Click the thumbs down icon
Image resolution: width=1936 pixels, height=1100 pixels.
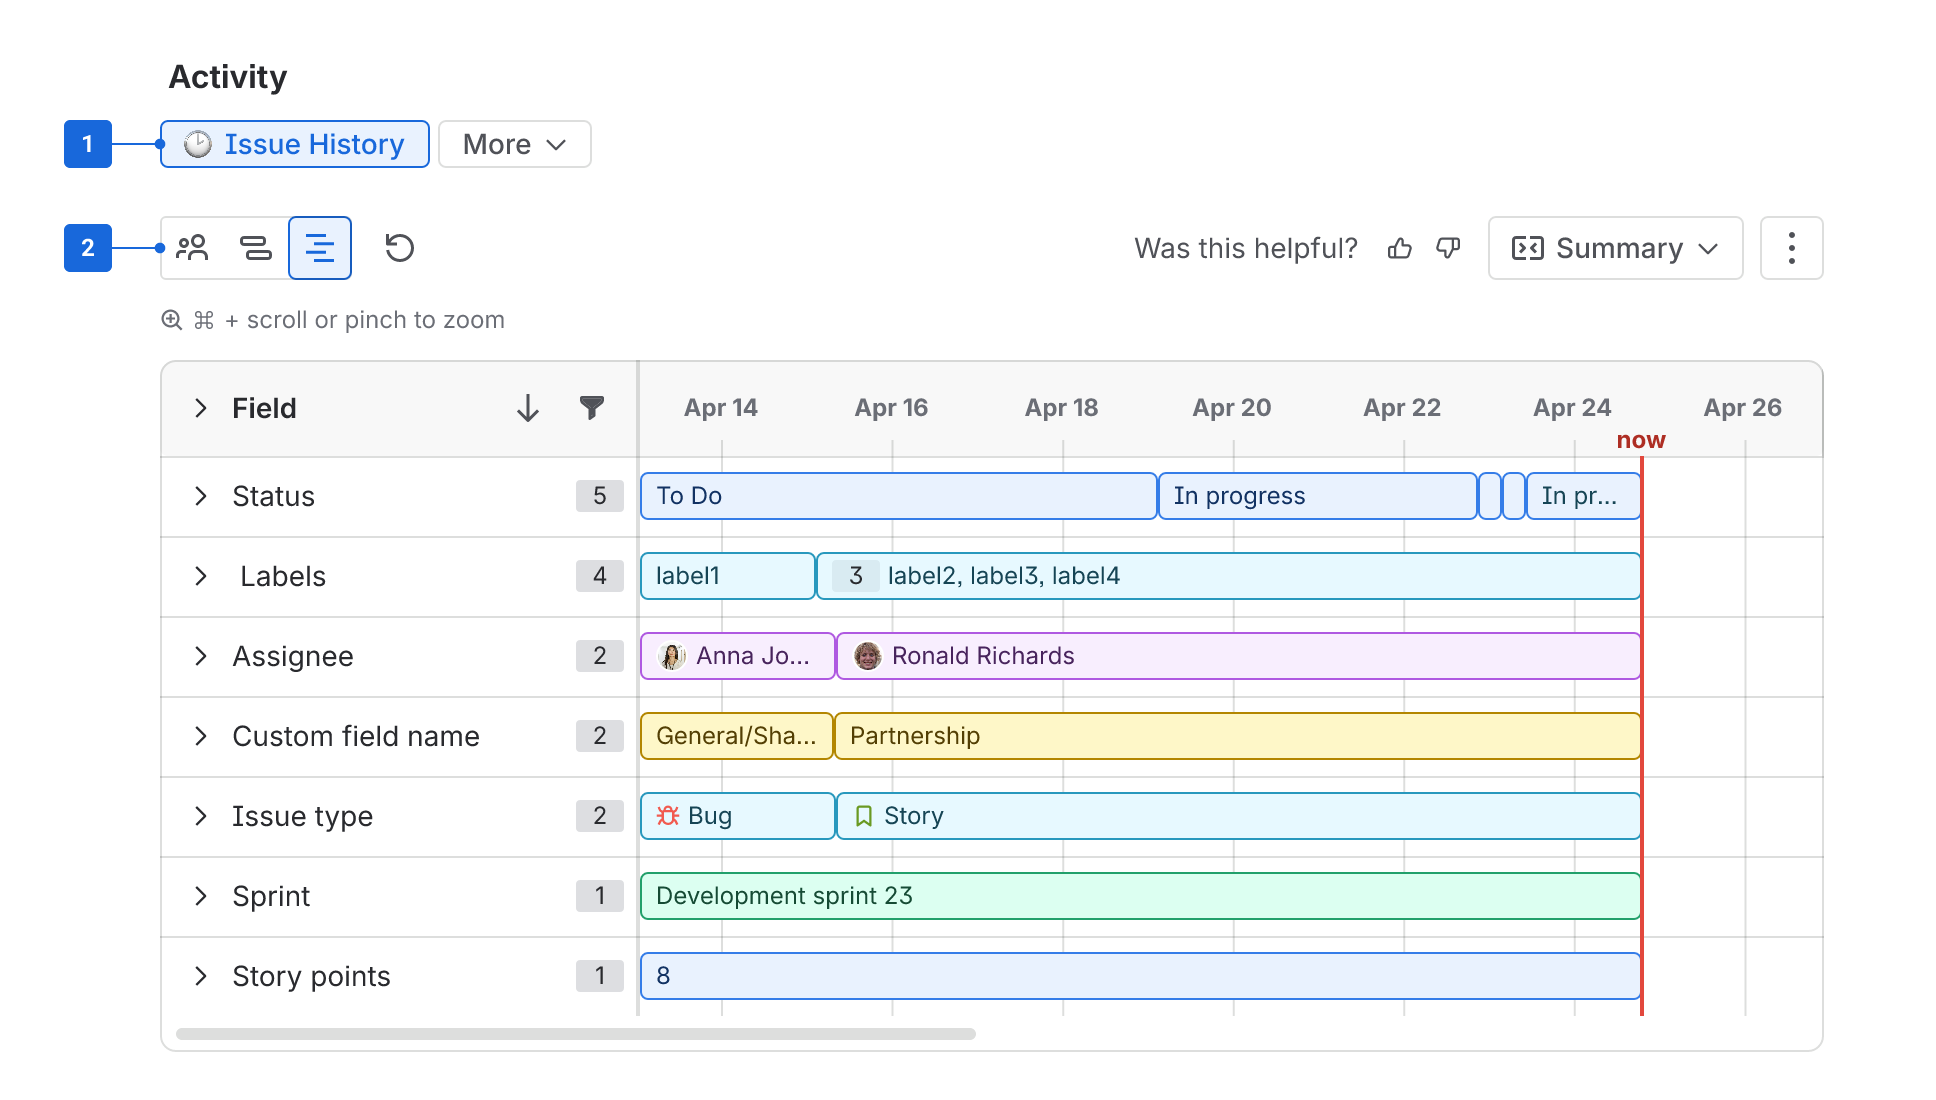(1448, 248)
